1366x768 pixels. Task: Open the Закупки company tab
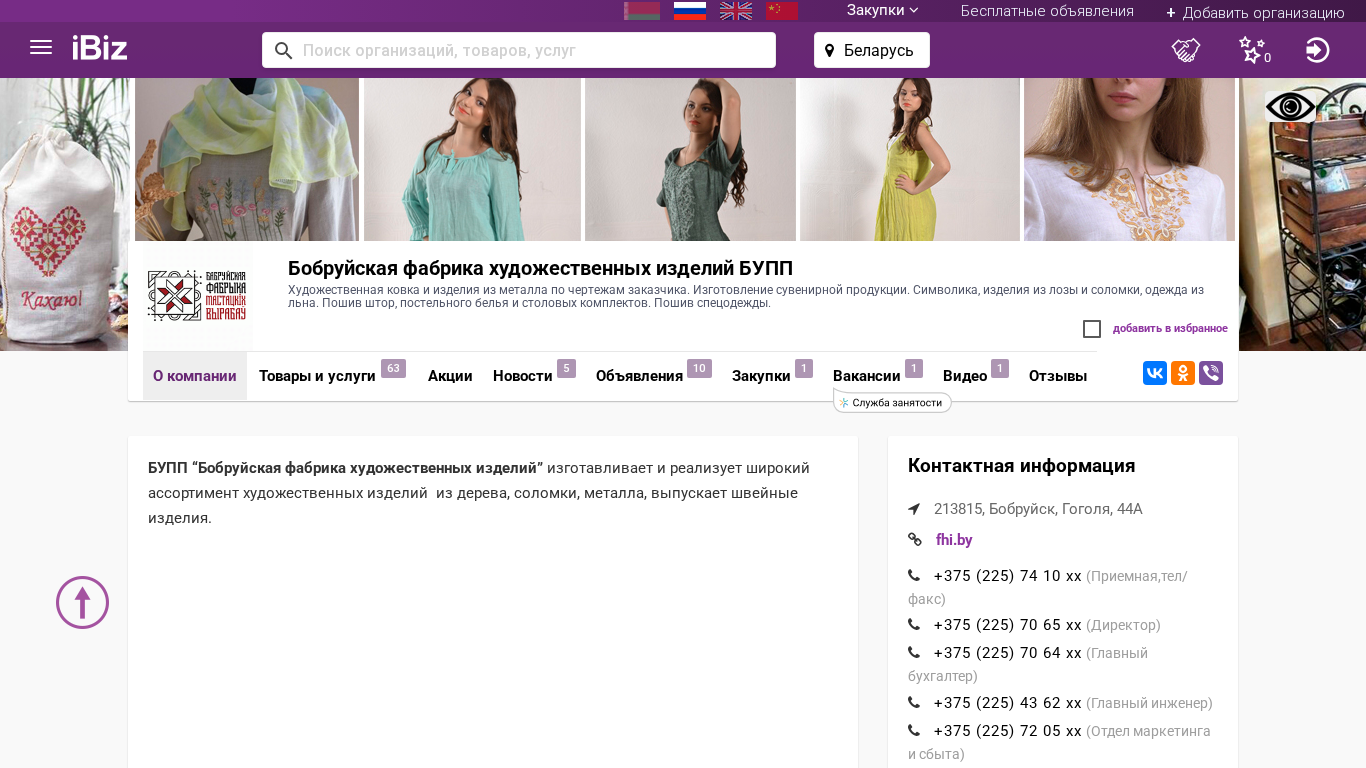click(761, 376)
